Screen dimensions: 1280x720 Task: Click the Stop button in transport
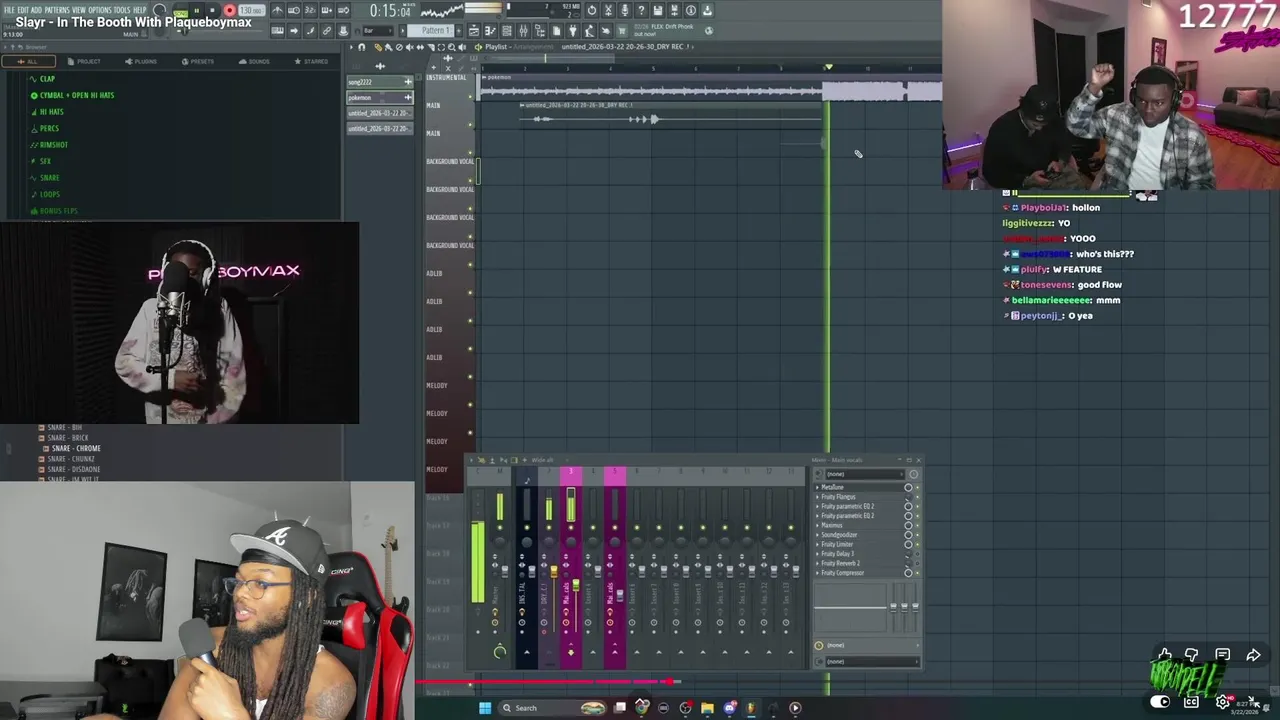[213, 10]
